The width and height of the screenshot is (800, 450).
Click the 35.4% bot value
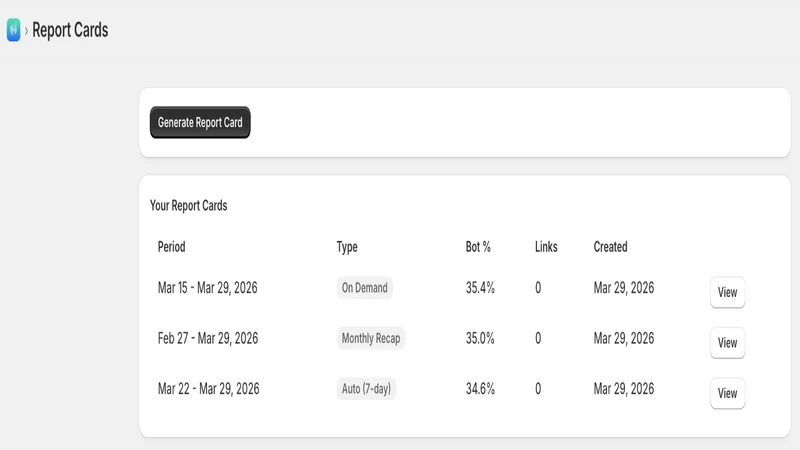tap(480, 288)
